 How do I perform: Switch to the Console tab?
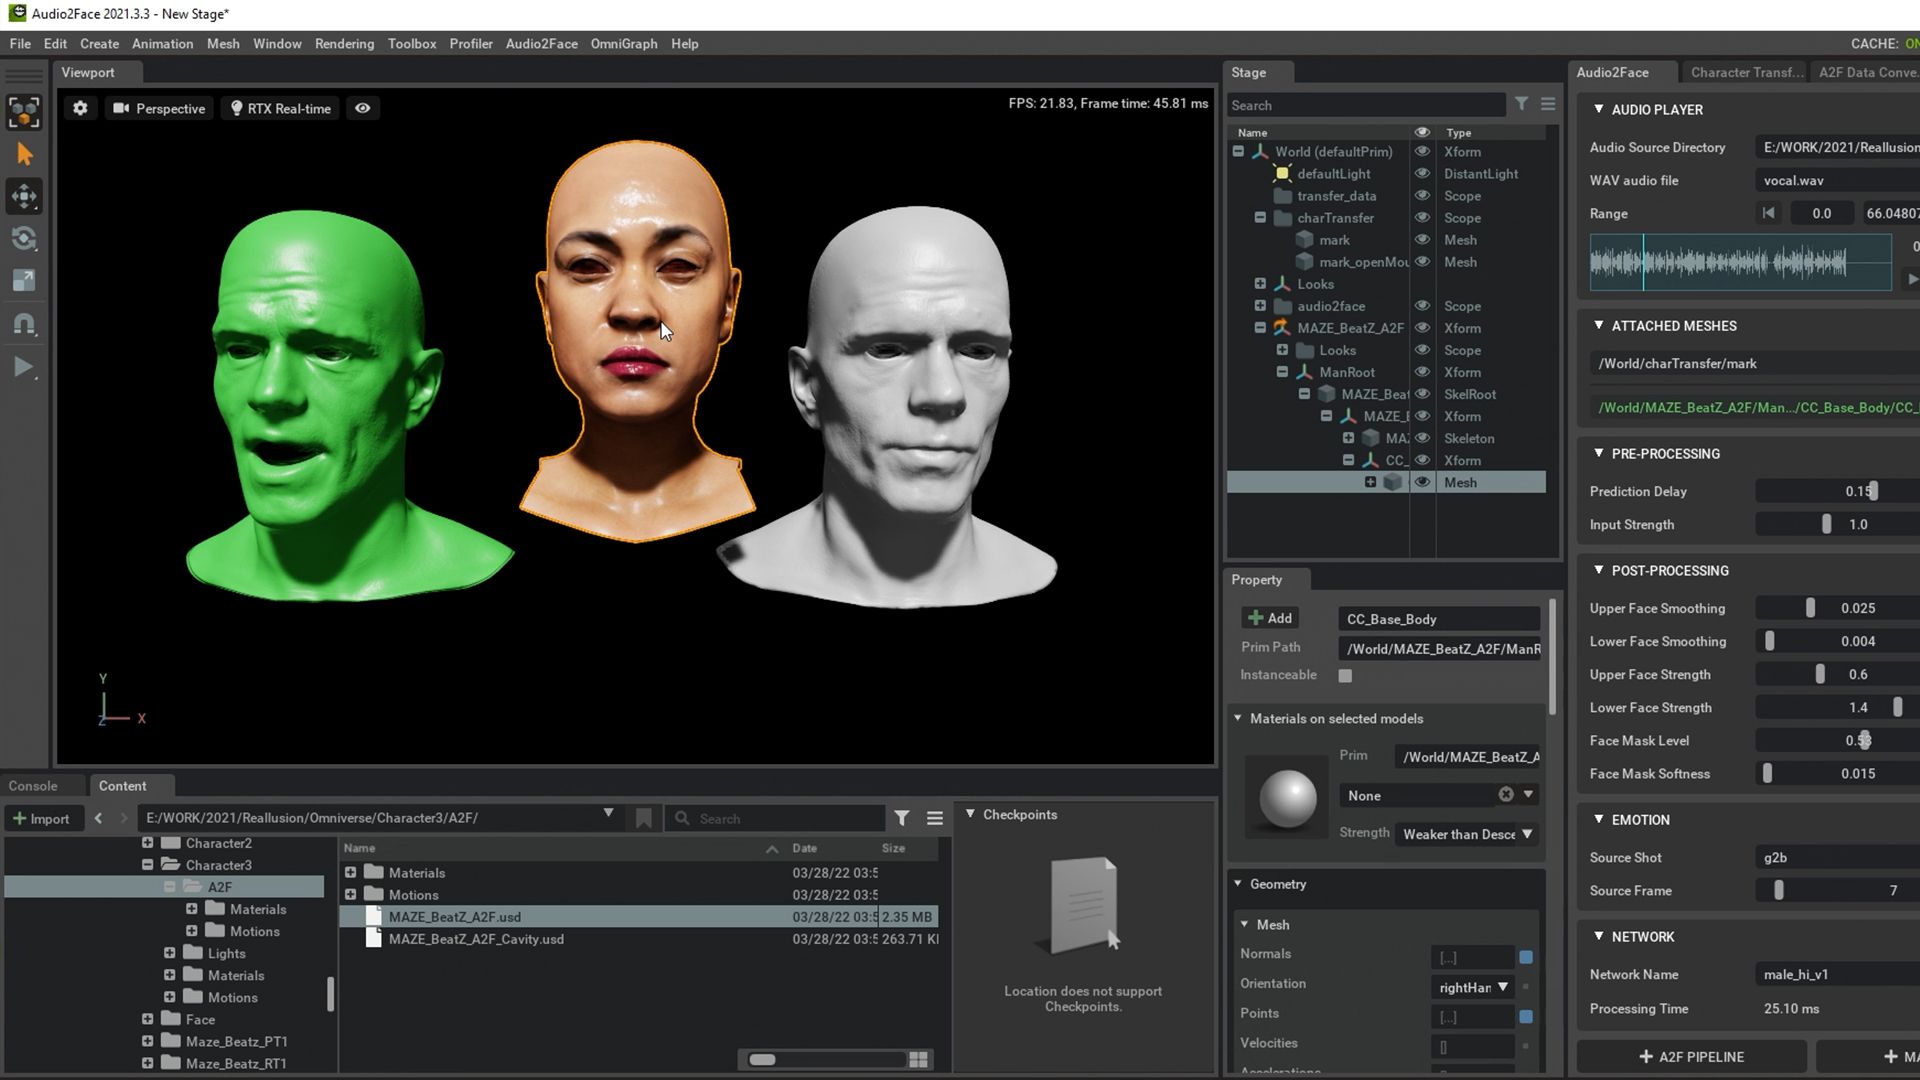point(33,786)
